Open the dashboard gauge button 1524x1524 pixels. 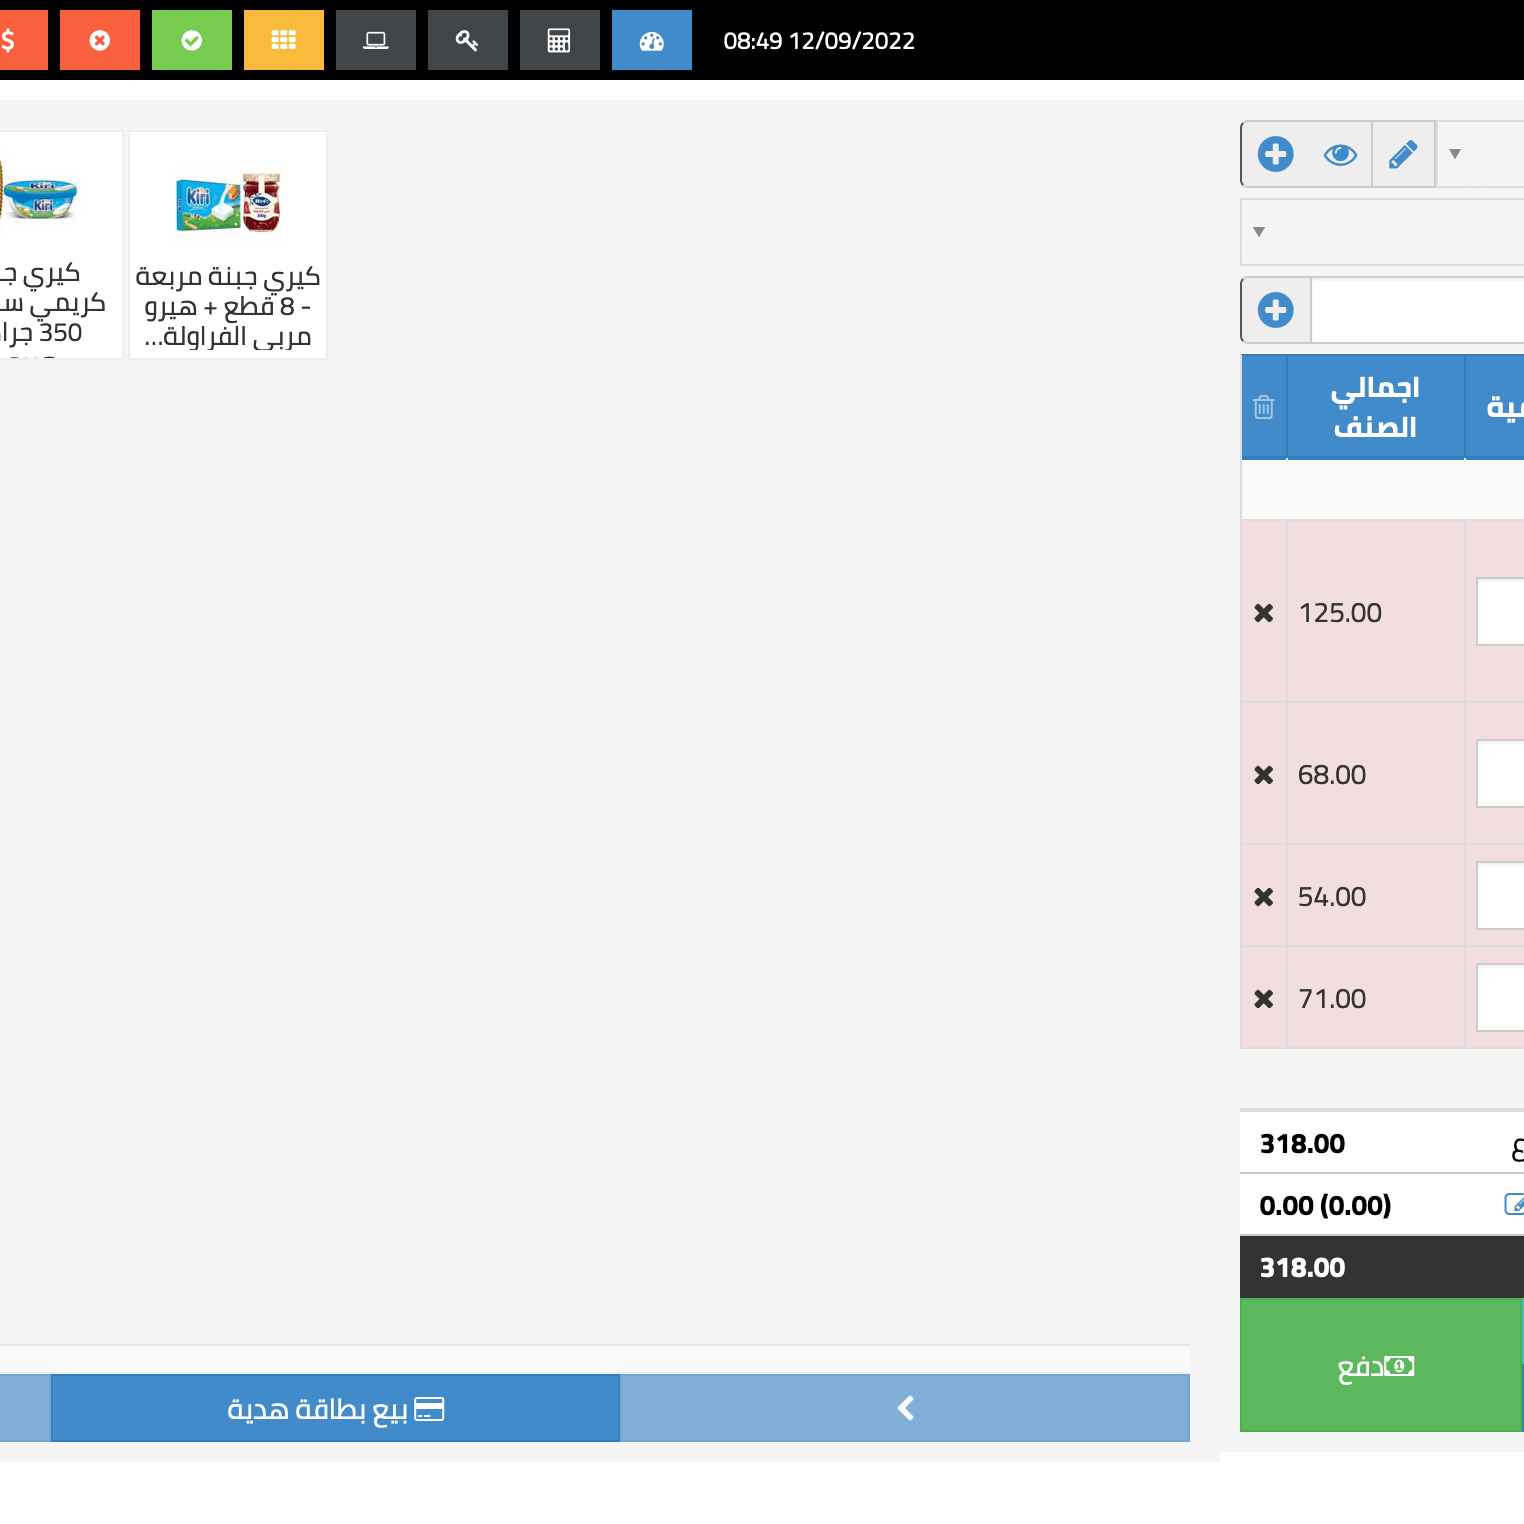(x=651, y=40)
